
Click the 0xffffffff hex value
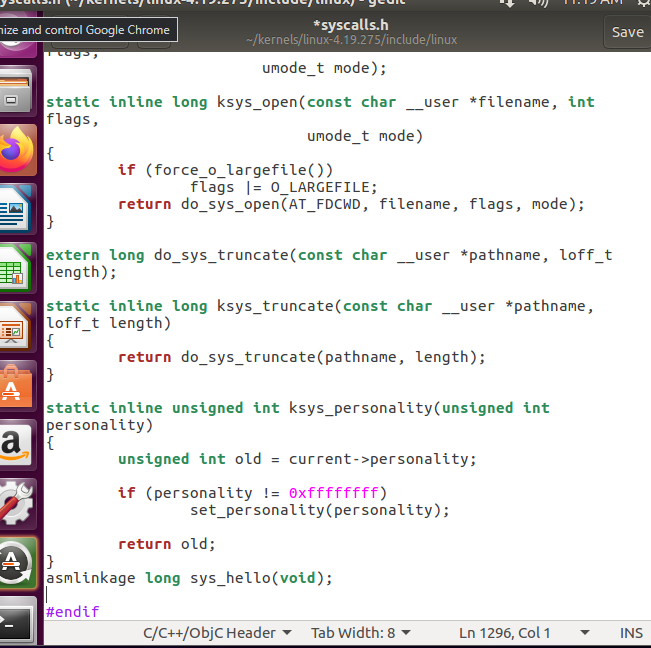pyautogui.click(x=333, y=493)
